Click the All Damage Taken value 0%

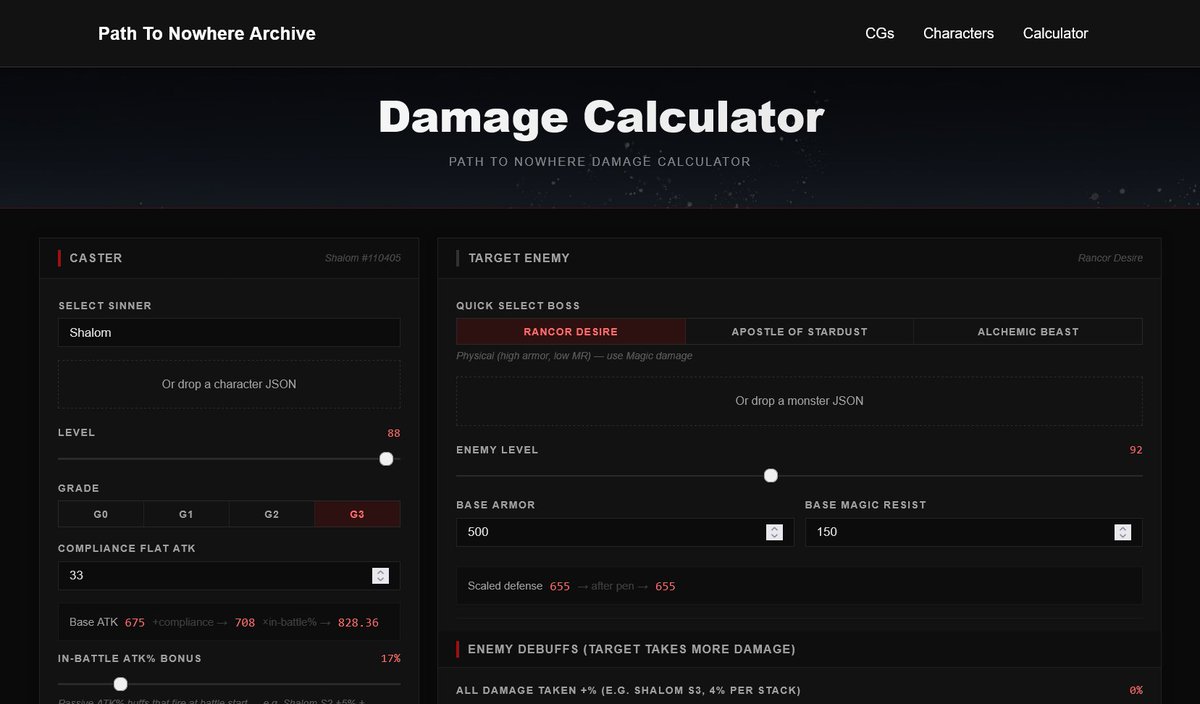pyautogui.click(x=1136, y=690)
